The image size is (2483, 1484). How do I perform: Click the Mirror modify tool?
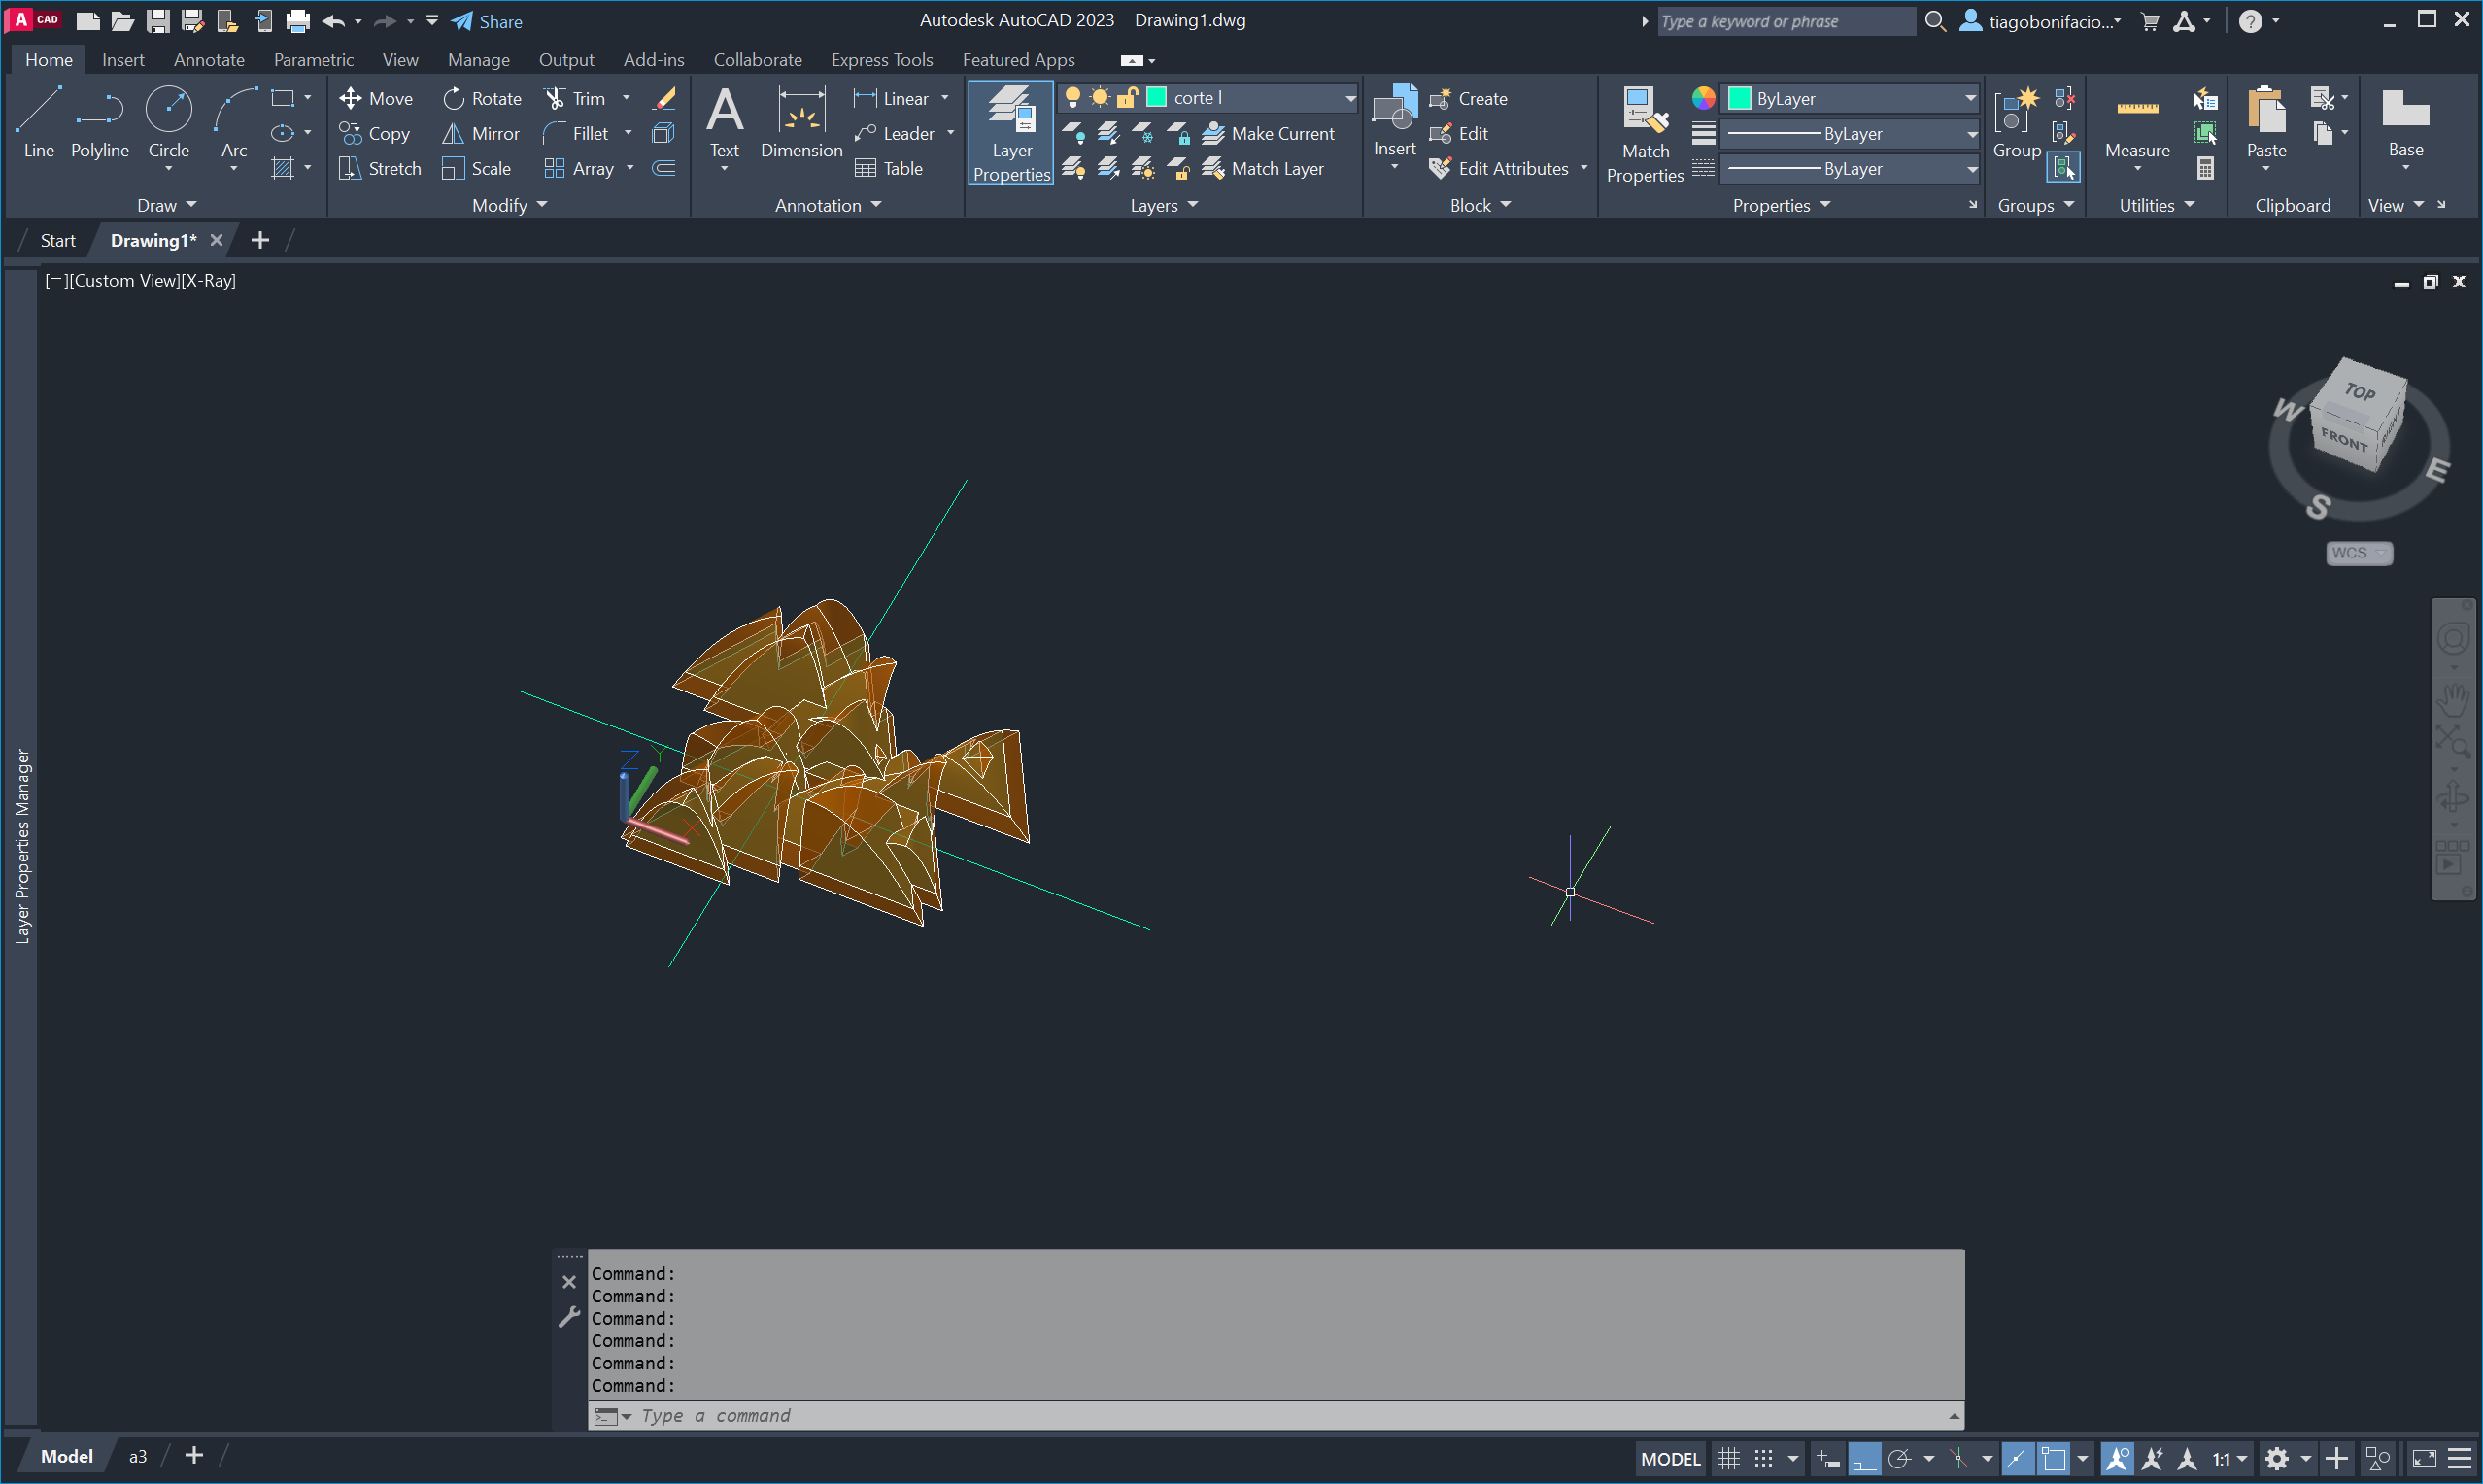point(481,133)
